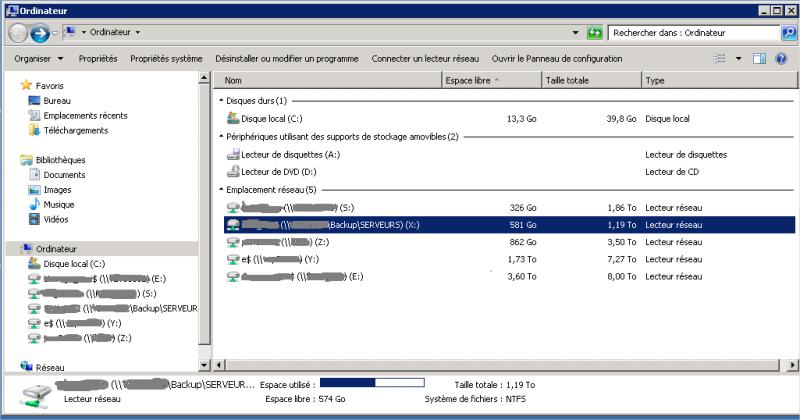
Task: Click the navigation pane scroll up arrow
Action: click(x=204, y=78)
